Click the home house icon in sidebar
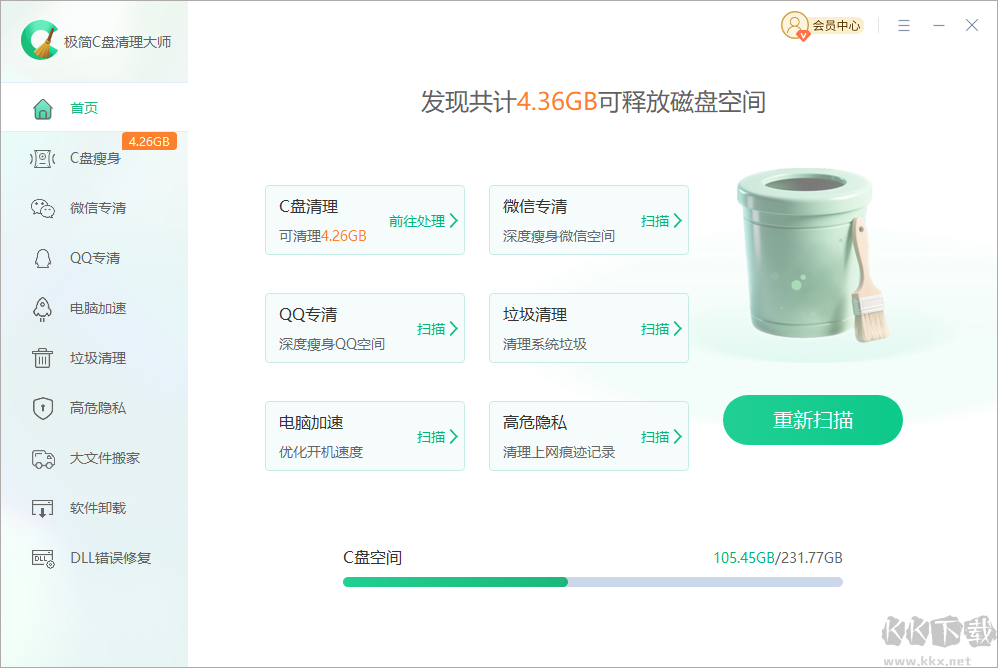Viewport: 998px width, 668px height. pyautogui.click(x=43, y=109)
